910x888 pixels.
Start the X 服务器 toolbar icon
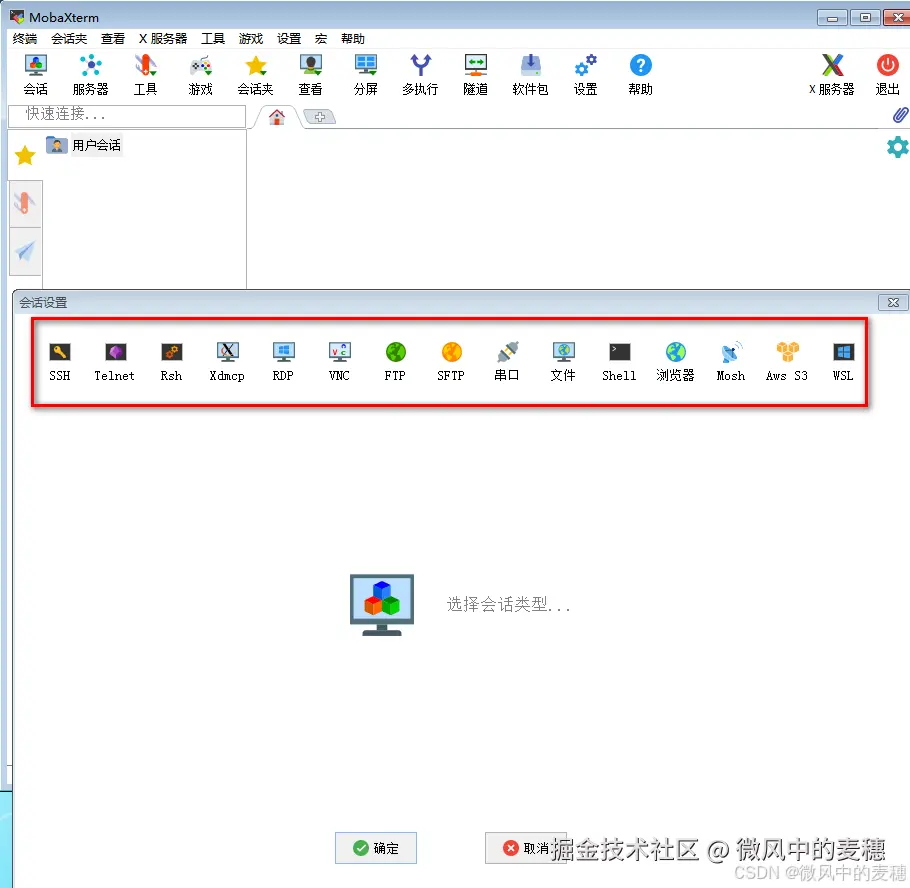832,75
